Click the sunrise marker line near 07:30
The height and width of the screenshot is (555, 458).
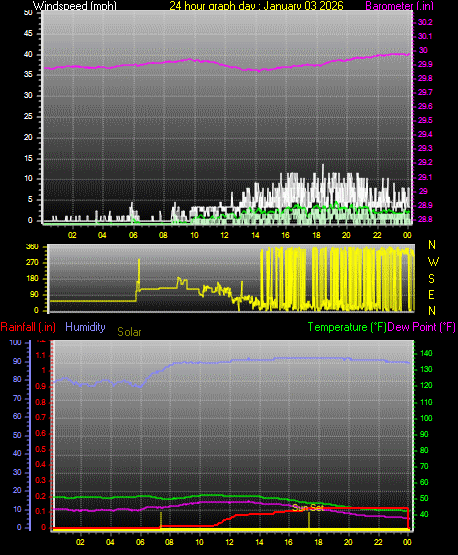point(161,520)
